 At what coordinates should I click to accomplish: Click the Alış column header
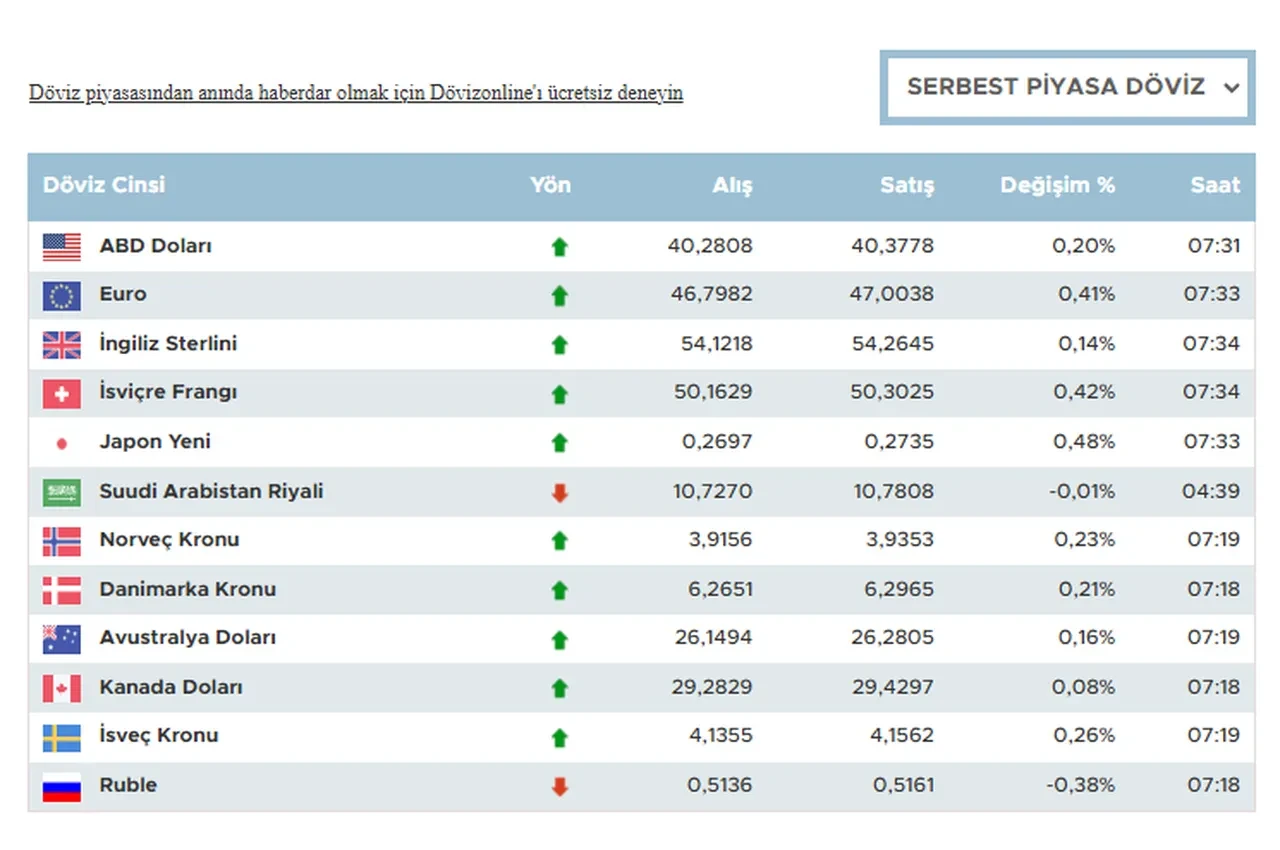(x=732, y=185)
